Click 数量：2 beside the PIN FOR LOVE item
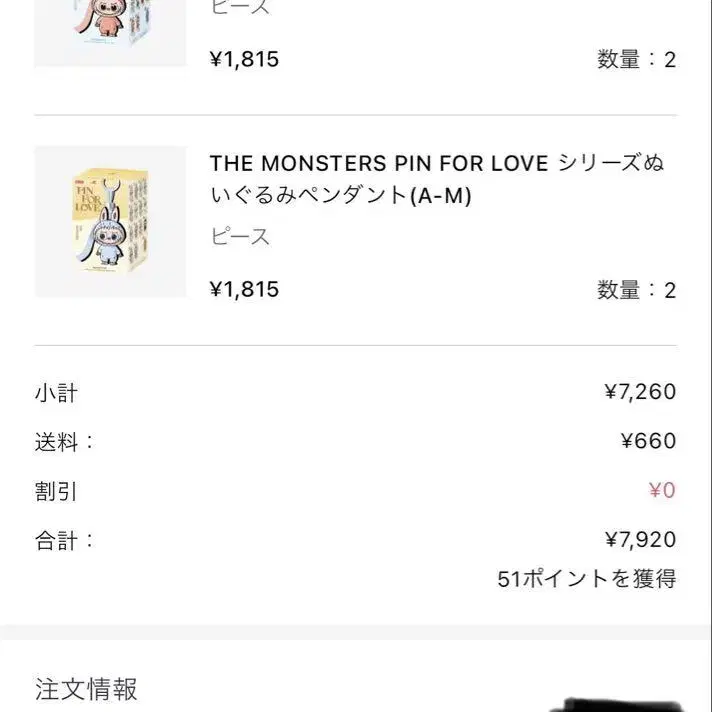 pos(636,290)
